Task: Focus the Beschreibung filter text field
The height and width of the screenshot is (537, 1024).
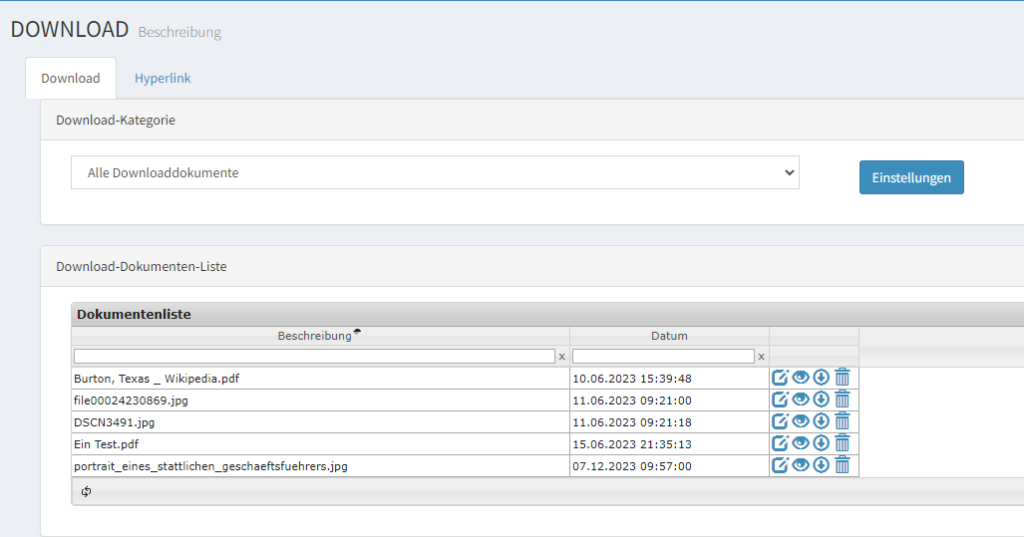Action: [x=314, y=356]
